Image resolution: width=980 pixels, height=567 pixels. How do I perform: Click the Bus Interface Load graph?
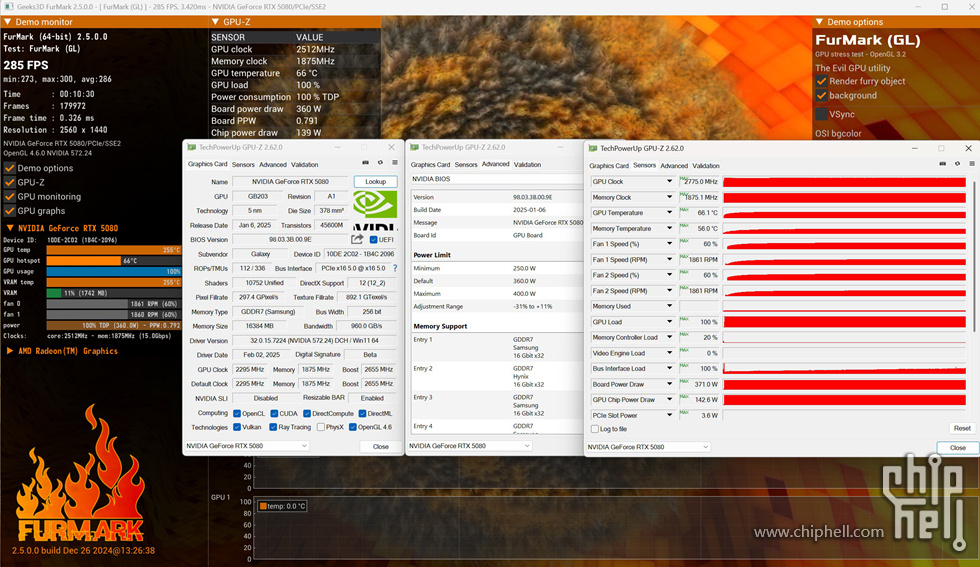click(x=844, y=369)
